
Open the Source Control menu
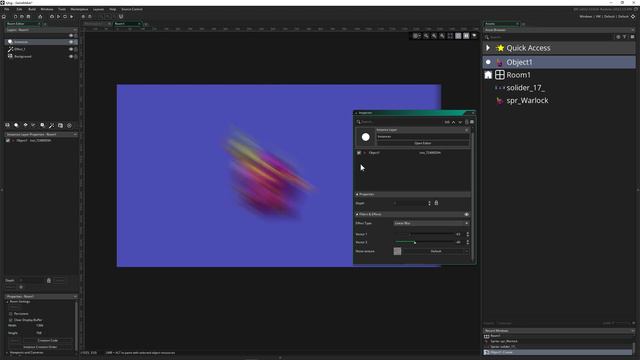click(132, 9)
